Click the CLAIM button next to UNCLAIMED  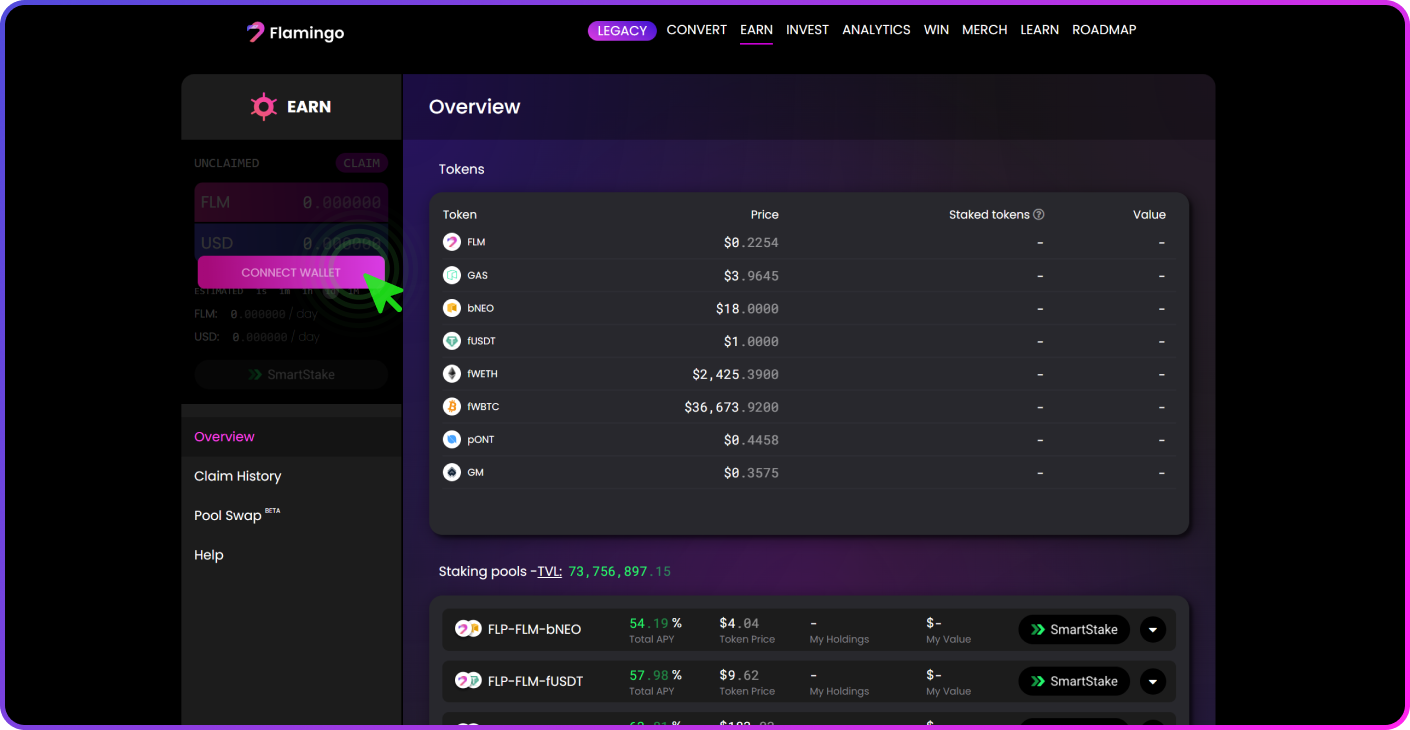(362, 163)
